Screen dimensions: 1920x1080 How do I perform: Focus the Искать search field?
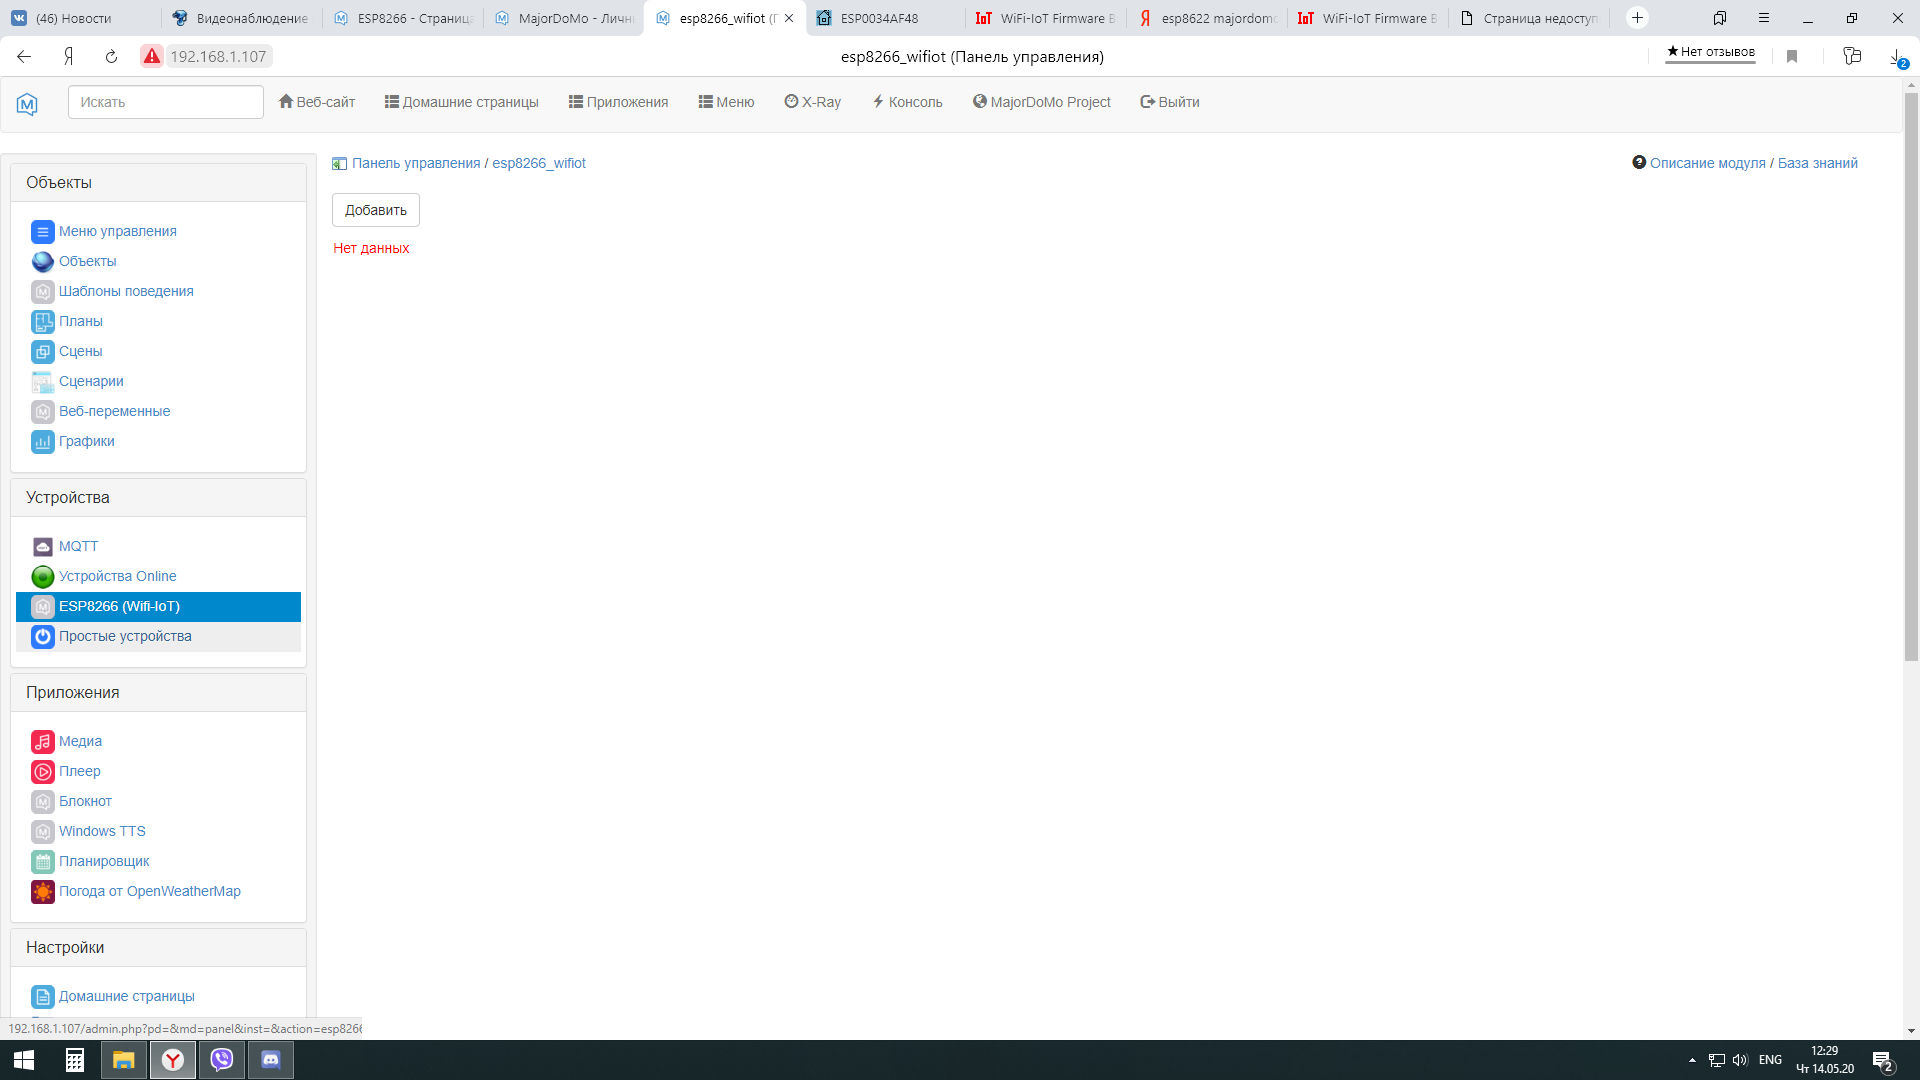coord(166,102)
